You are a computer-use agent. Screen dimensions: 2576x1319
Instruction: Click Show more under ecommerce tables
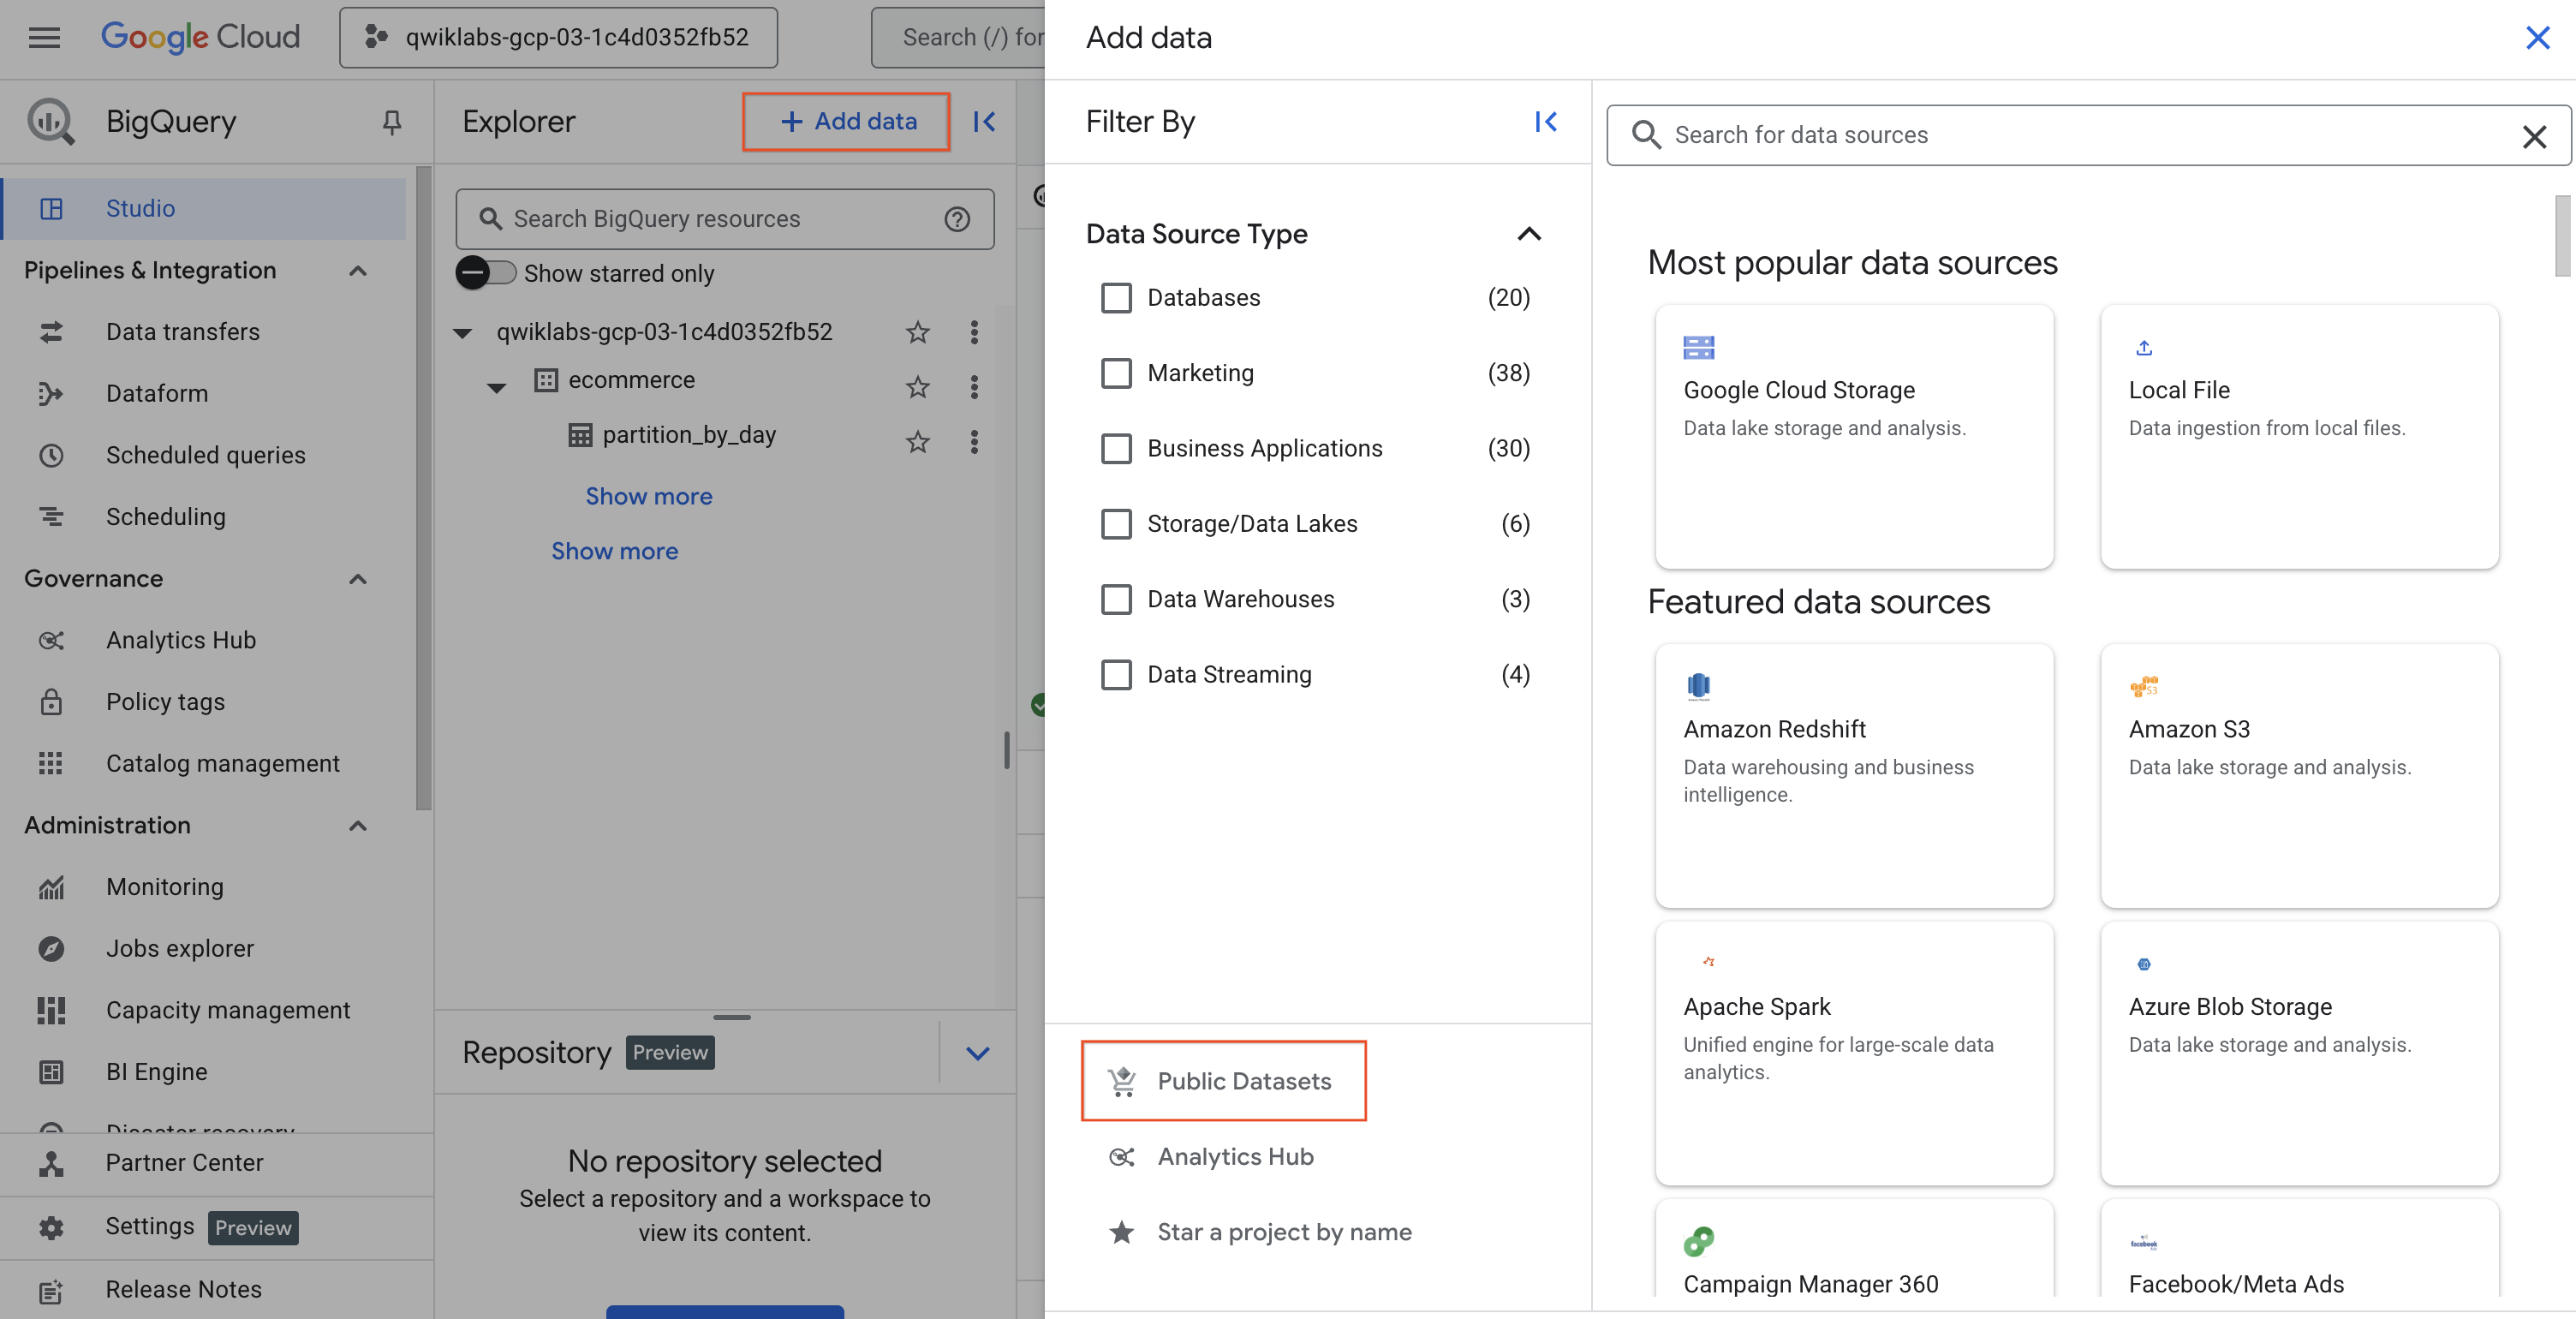[649, 497]
